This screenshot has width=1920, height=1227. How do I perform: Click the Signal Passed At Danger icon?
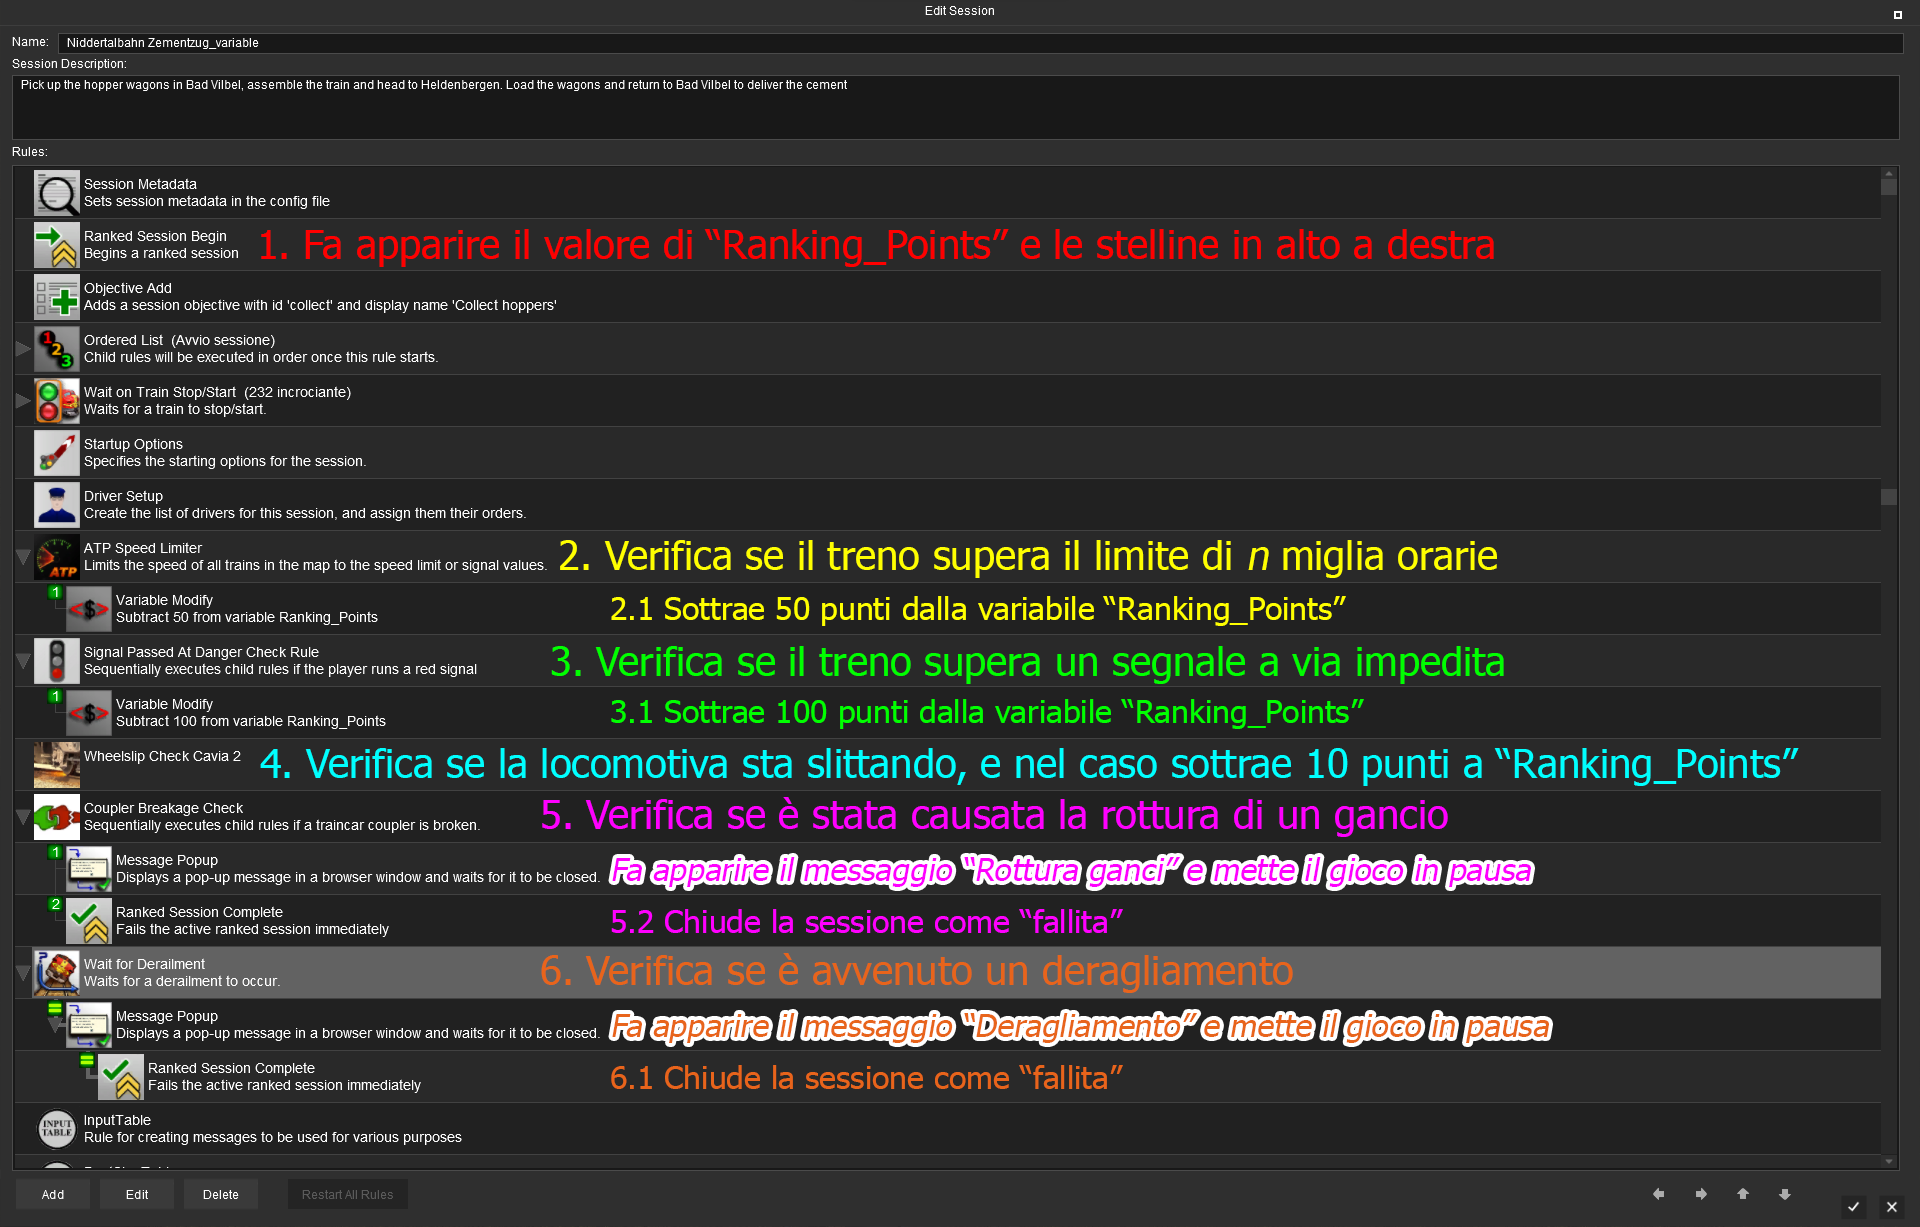56,661
